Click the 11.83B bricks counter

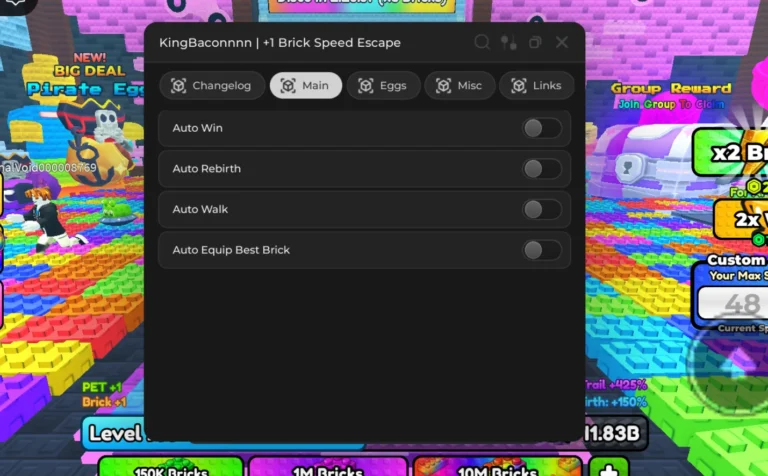click(613, 433)
